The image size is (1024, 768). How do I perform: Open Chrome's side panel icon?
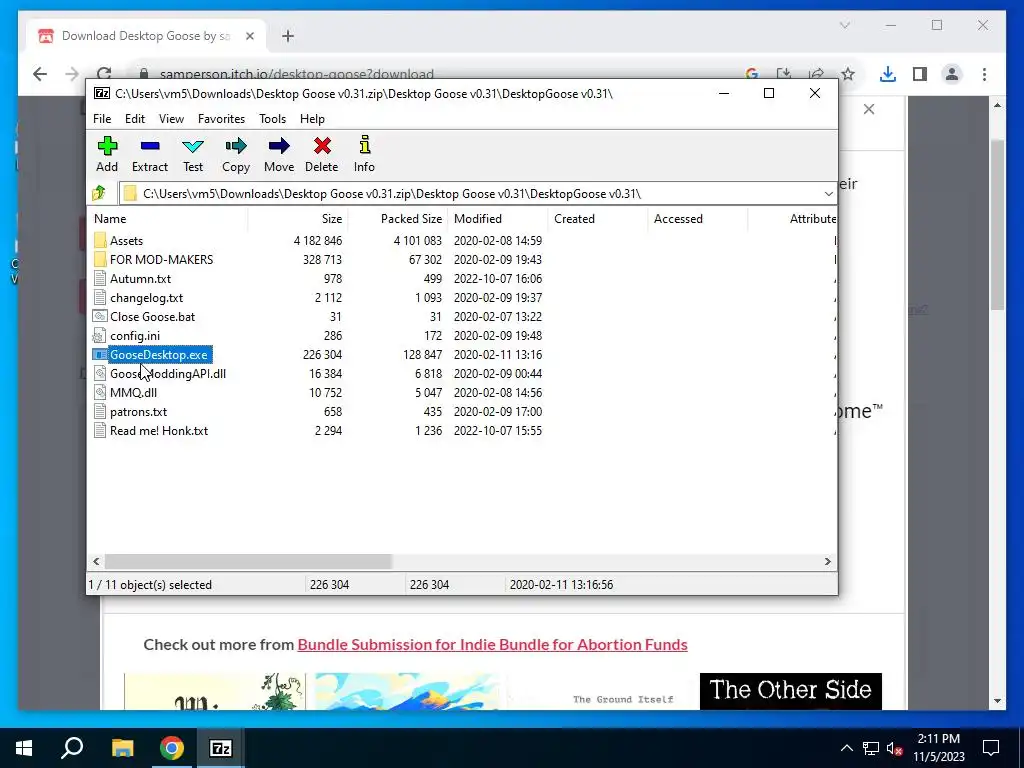(920, 74)
